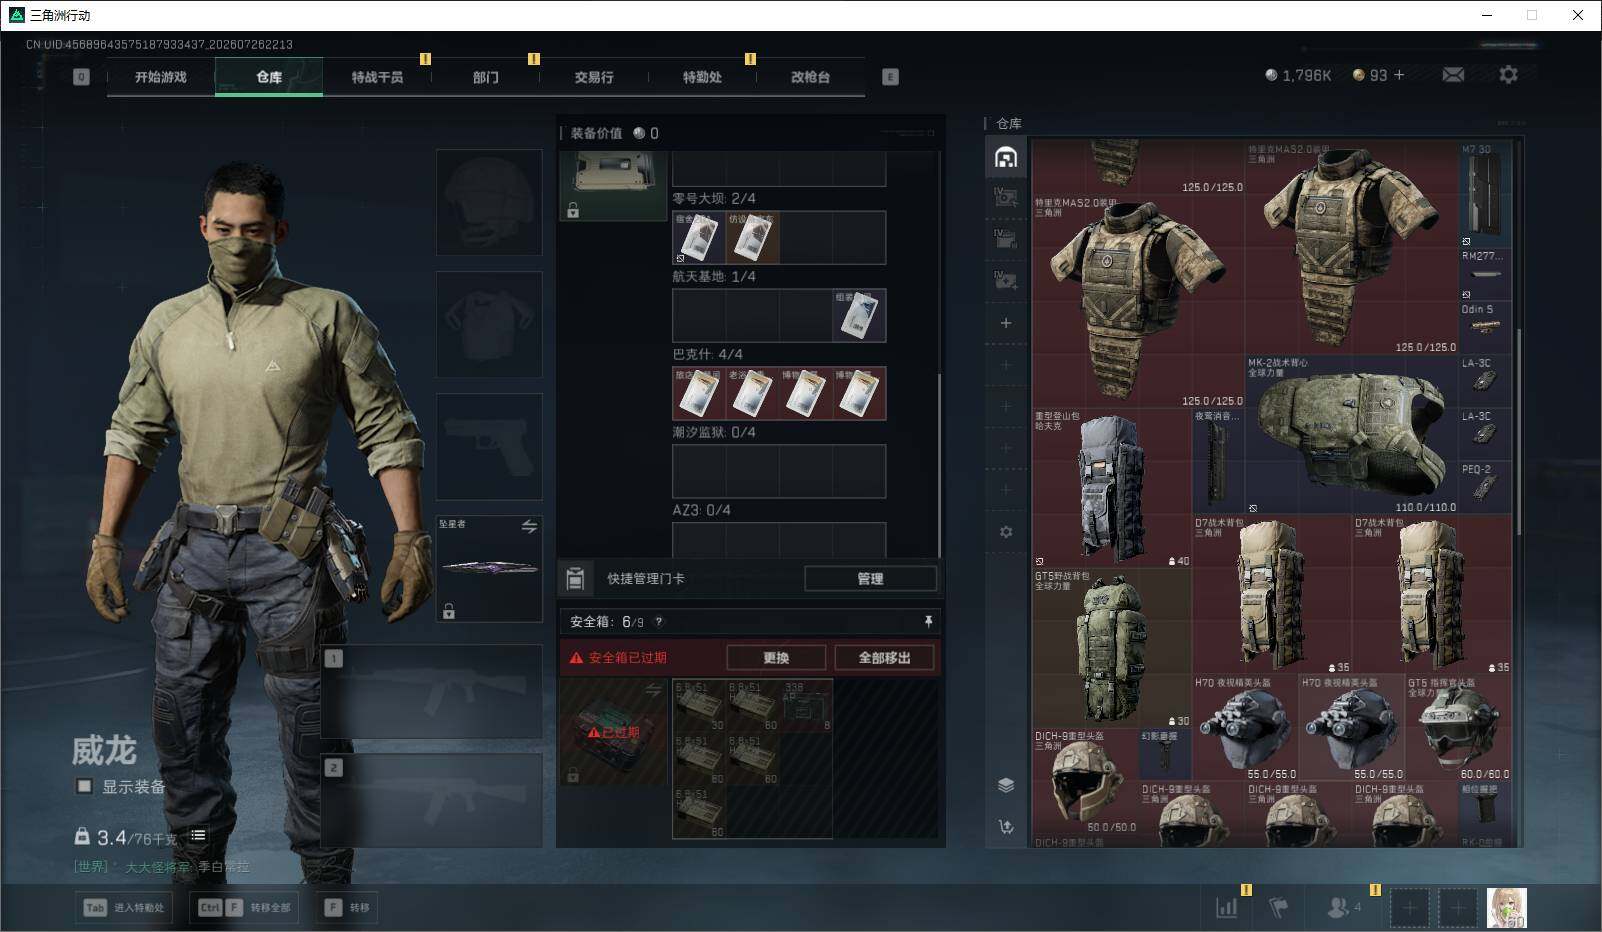Go to the 交易行 tab
The width and height of the screenshot is (1602, 932).
pyautogui.click(x=594, y=77)
